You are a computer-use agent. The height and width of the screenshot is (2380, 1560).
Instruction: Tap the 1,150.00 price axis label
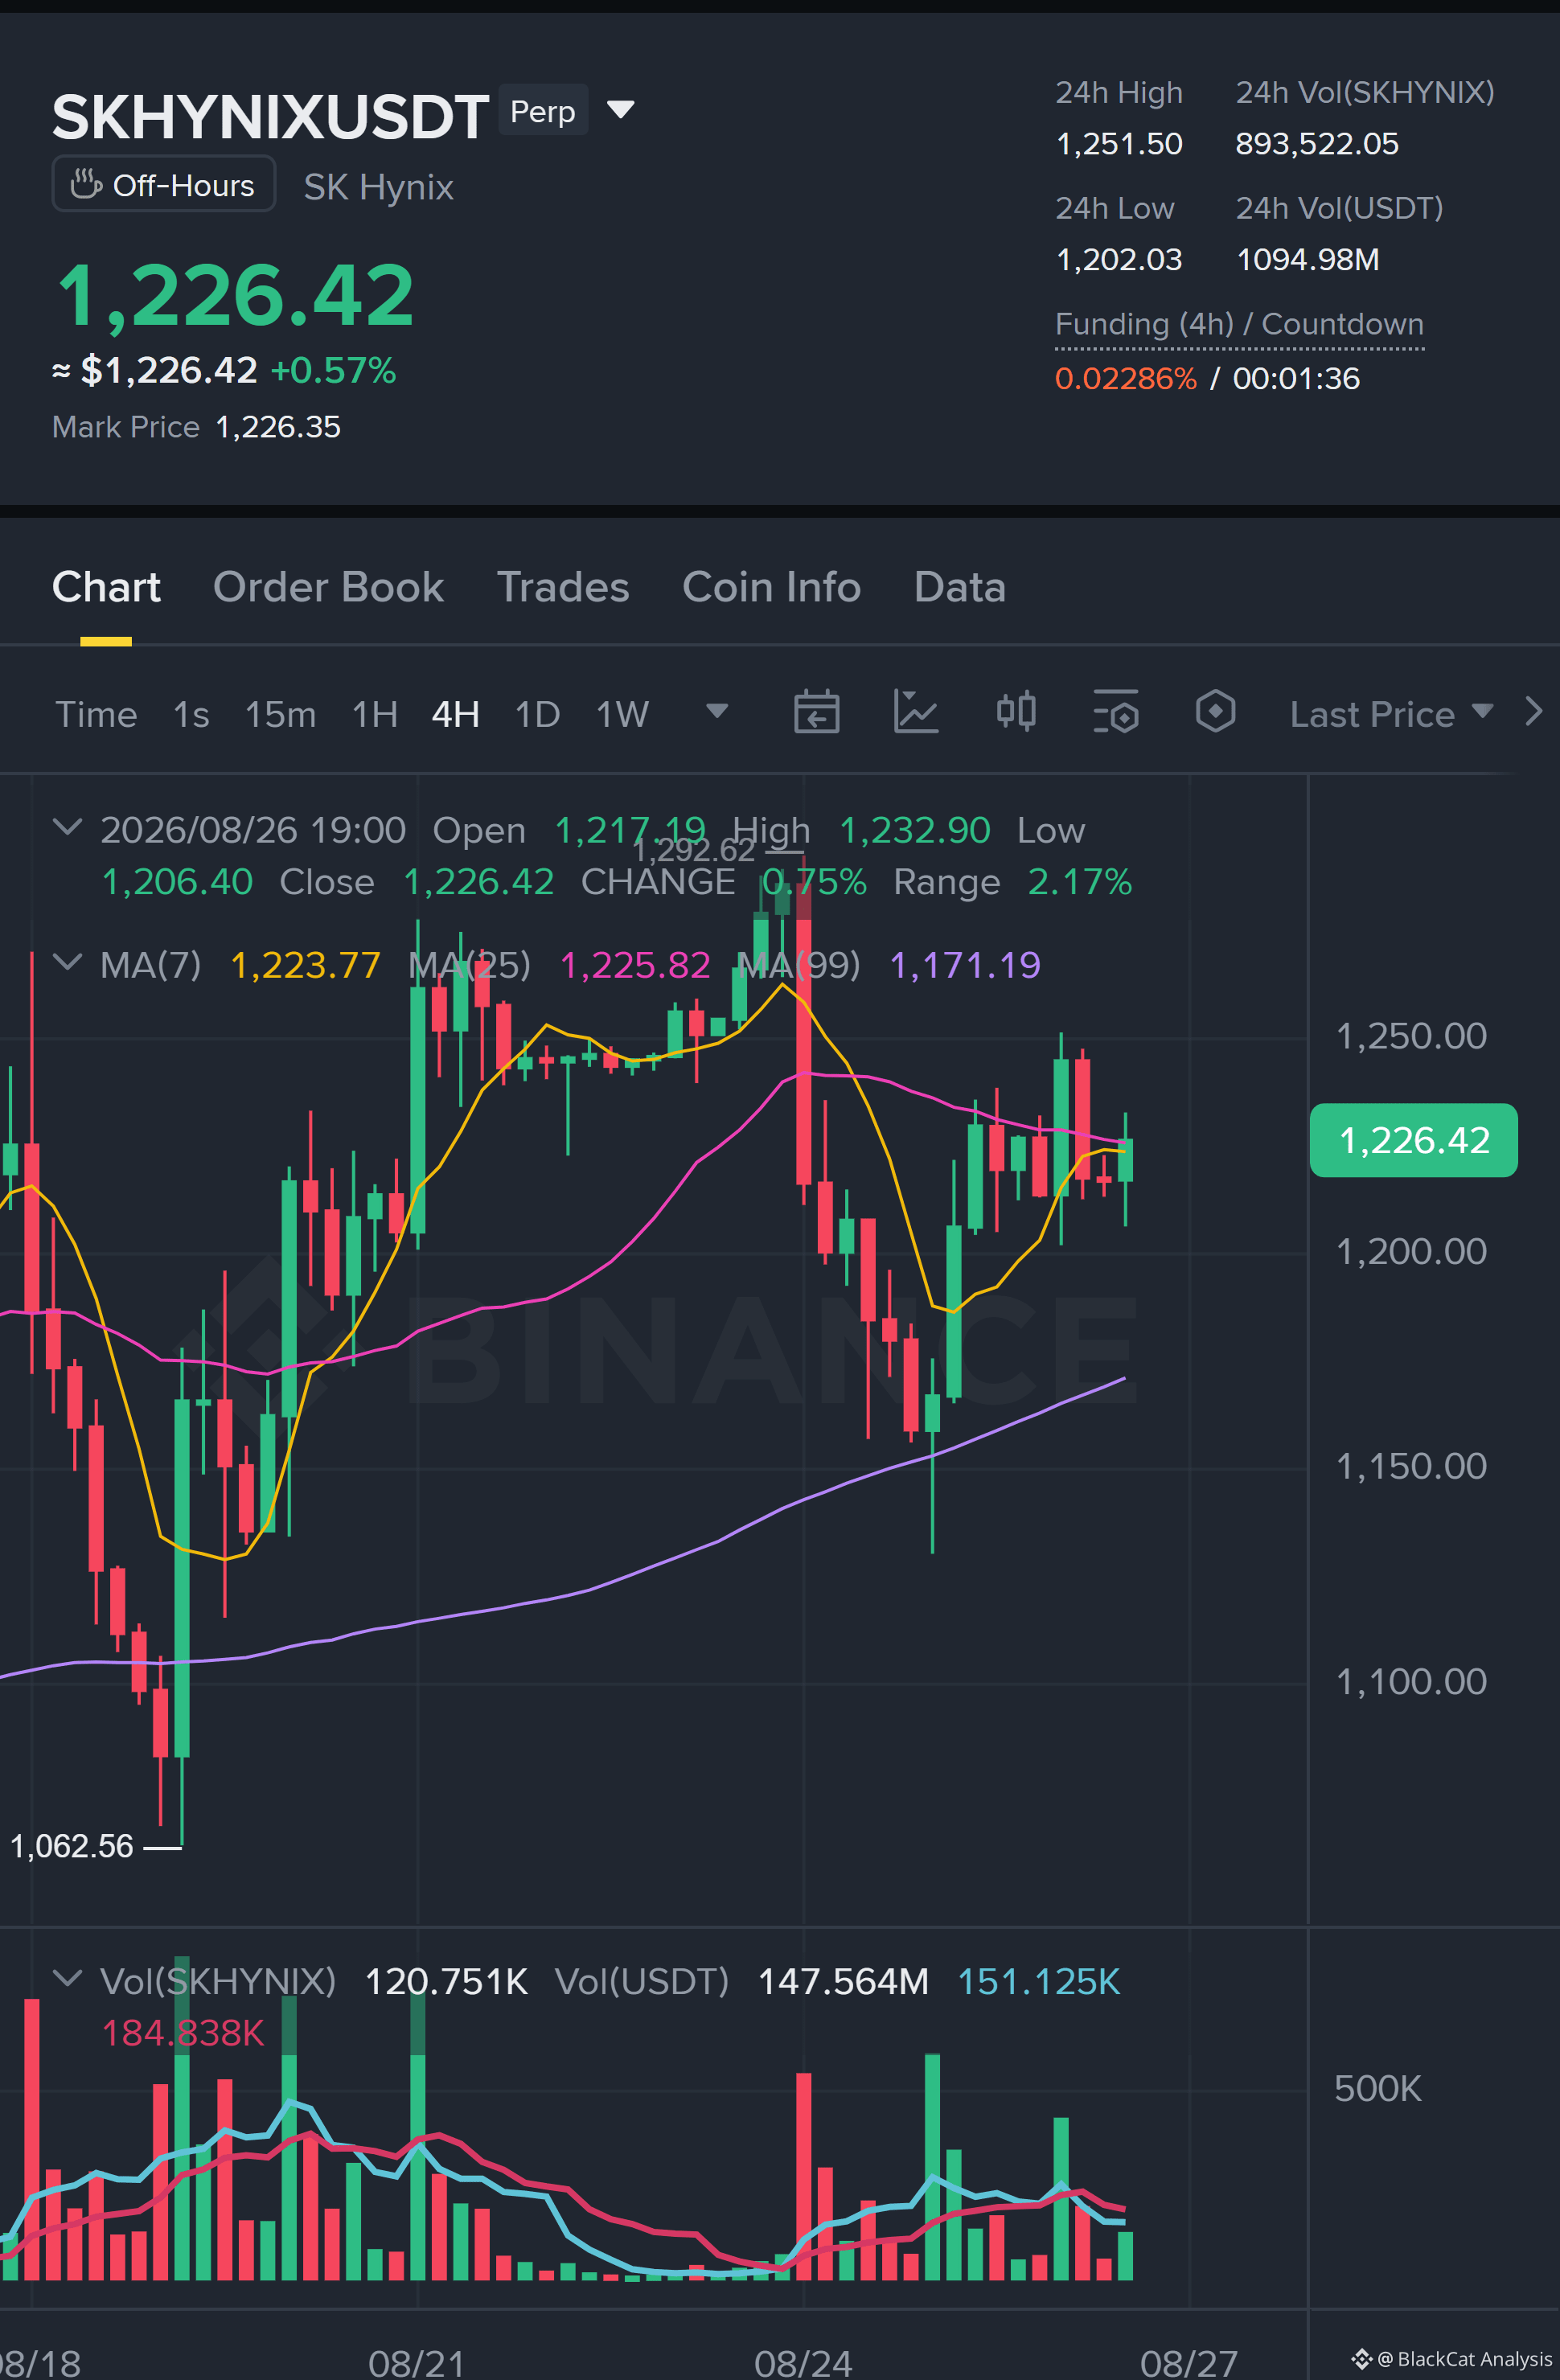click(x=1411, y=1466)
